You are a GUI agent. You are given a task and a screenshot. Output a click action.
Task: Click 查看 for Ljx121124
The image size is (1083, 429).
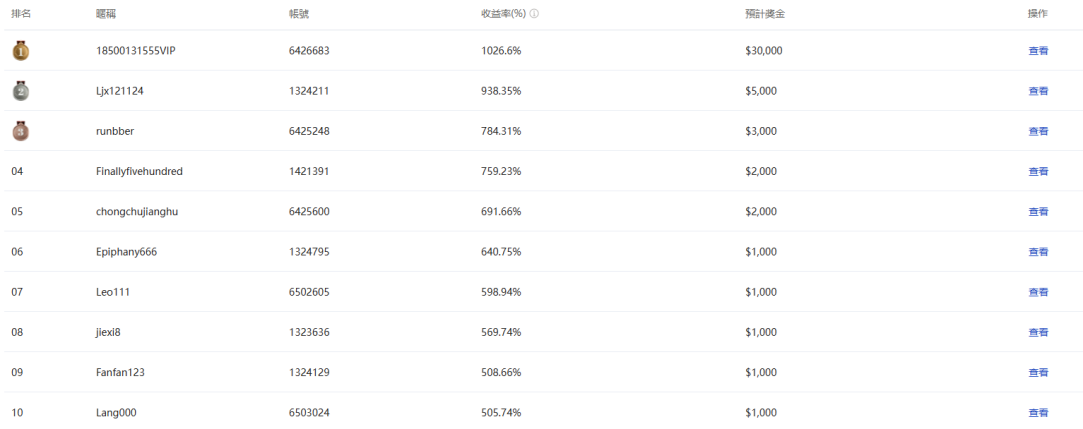1038,91
